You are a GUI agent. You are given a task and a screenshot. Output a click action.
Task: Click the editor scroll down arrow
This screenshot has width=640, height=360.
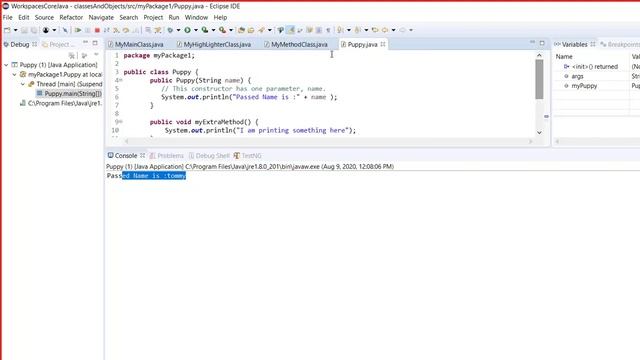pyautogui.click(x=540, y=132)
